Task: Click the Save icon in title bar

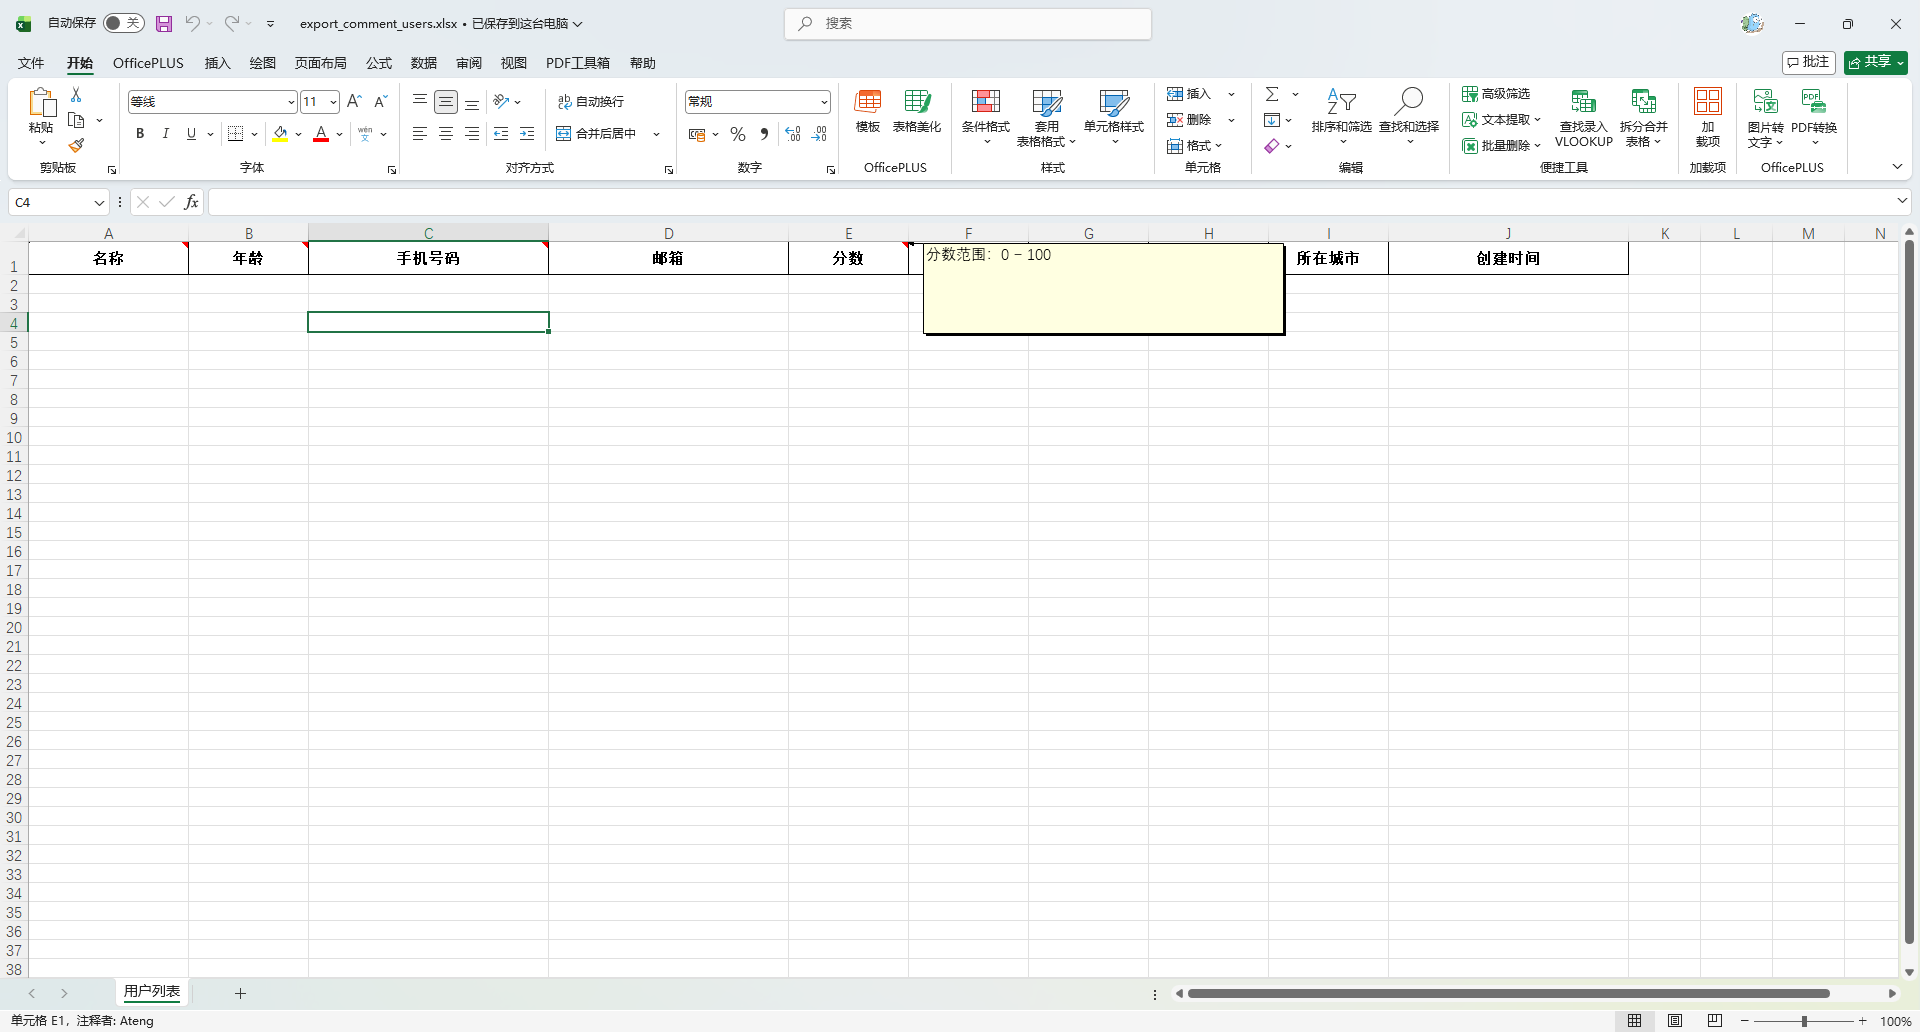Action: pyautogui.click(x=164, y=23)
